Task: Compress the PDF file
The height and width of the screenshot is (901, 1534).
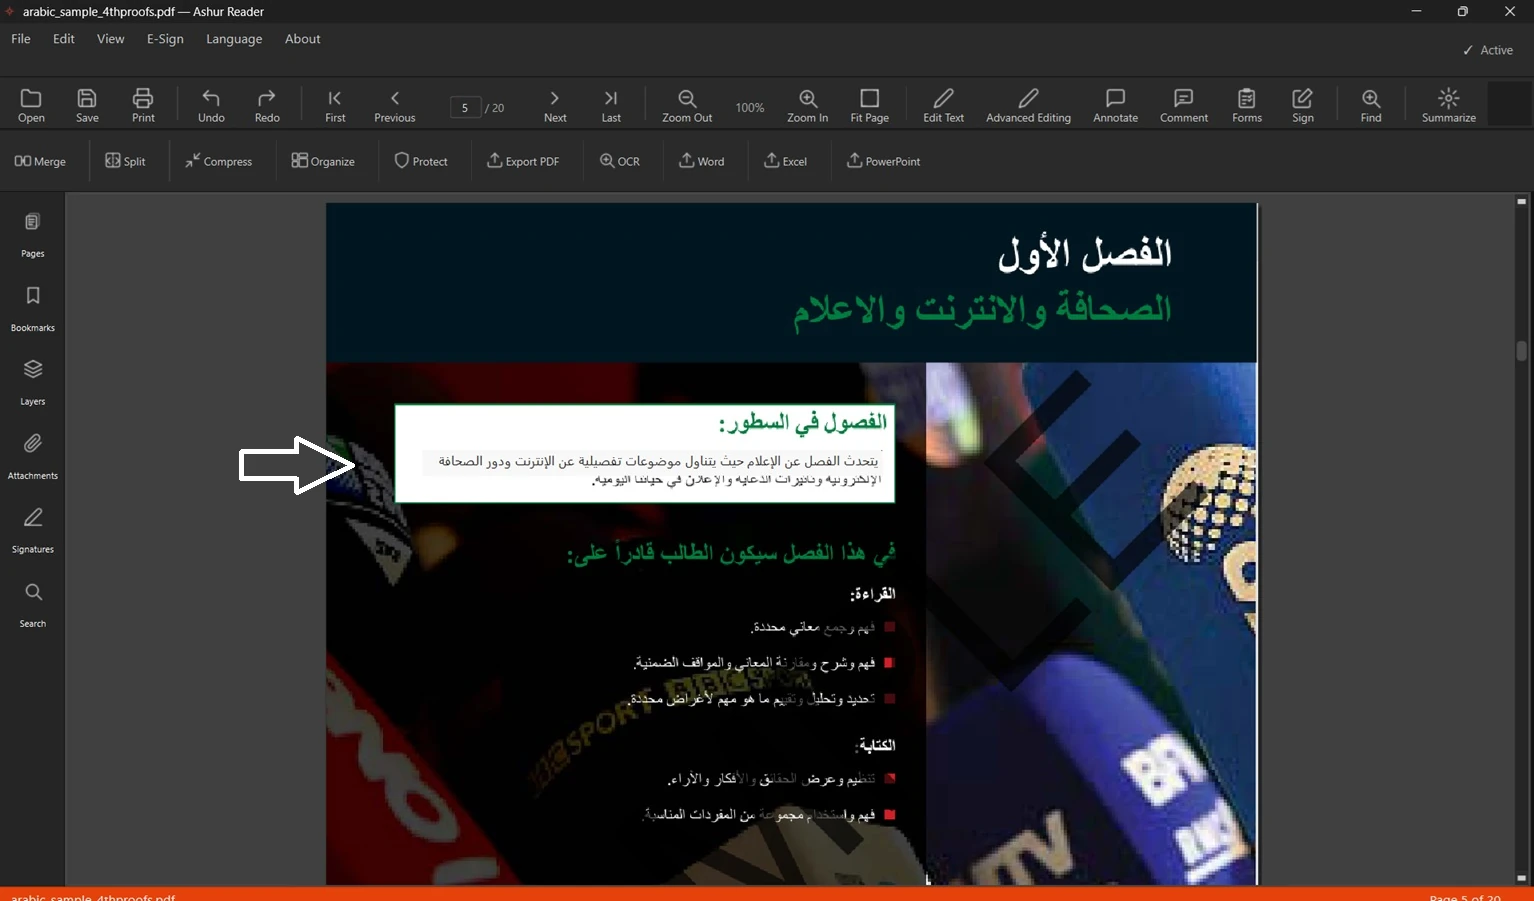Action: pos(218,161)
